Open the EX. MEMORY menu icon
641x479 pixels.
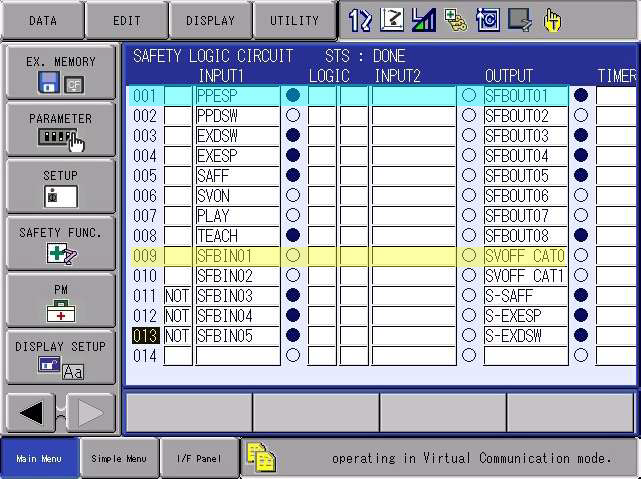tap(61, 73)
